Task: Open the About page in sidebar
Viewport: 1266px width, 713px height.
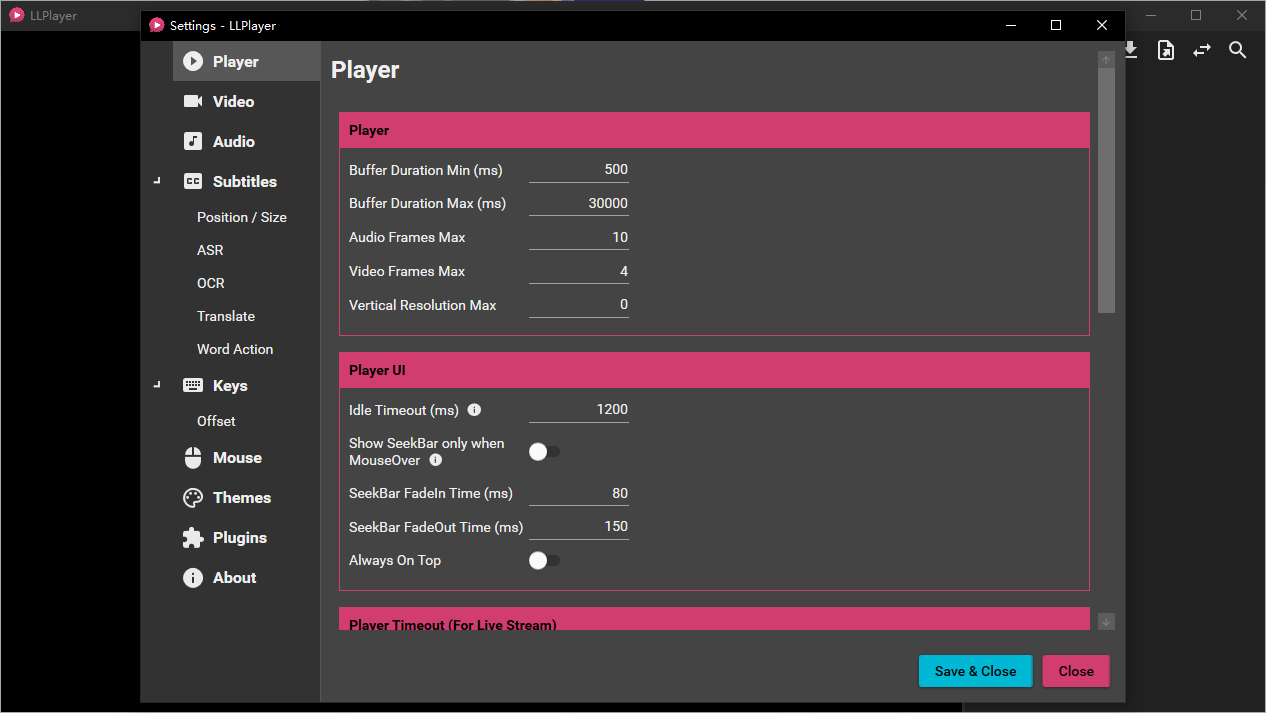Action: pos(234,578)
